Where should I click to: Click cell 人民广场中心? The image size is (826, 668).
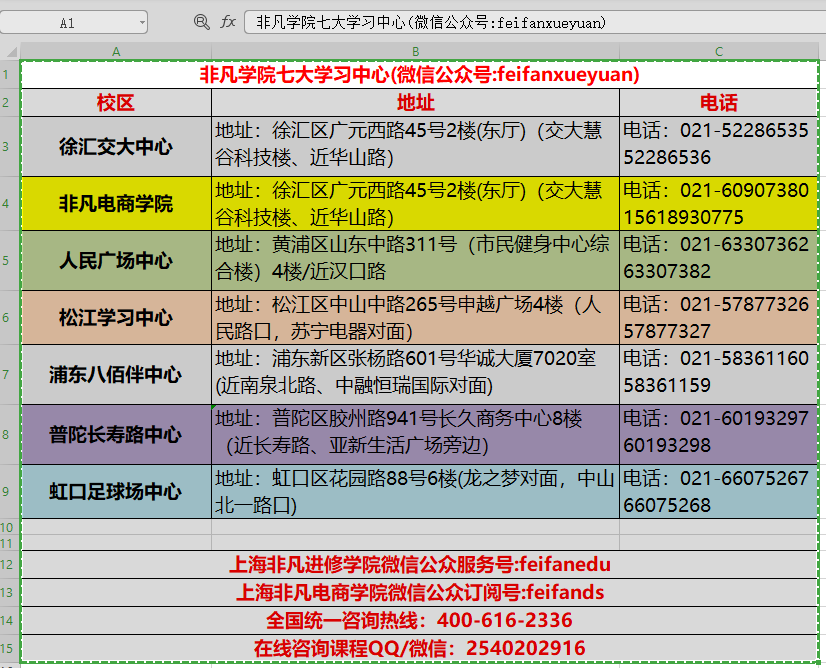click(116, 260)
